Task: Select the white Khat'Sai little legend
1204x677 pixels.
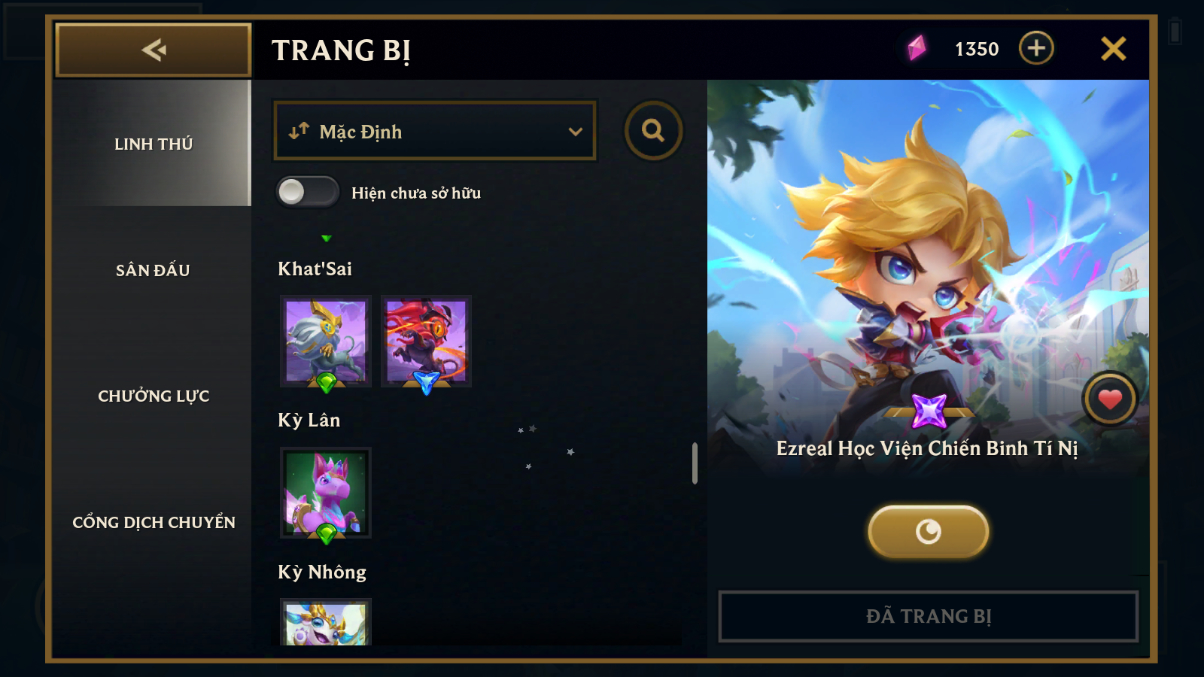Action: coord(326,342)
